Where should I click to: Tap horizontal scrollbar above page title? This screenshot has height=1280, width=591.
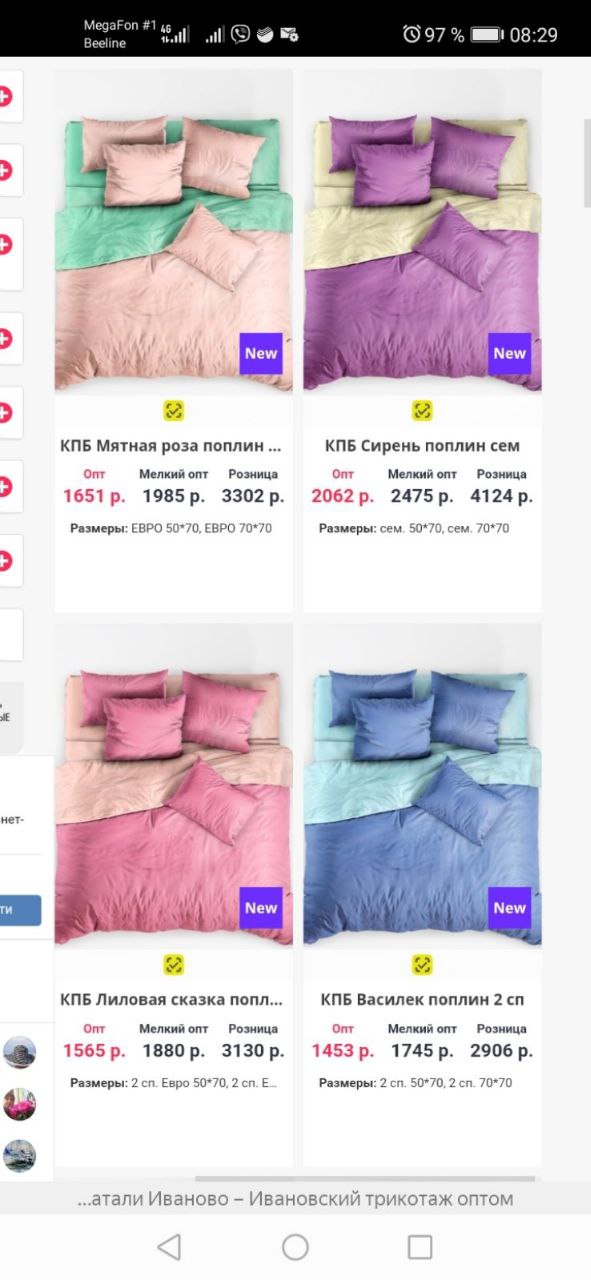[365, 1179]
